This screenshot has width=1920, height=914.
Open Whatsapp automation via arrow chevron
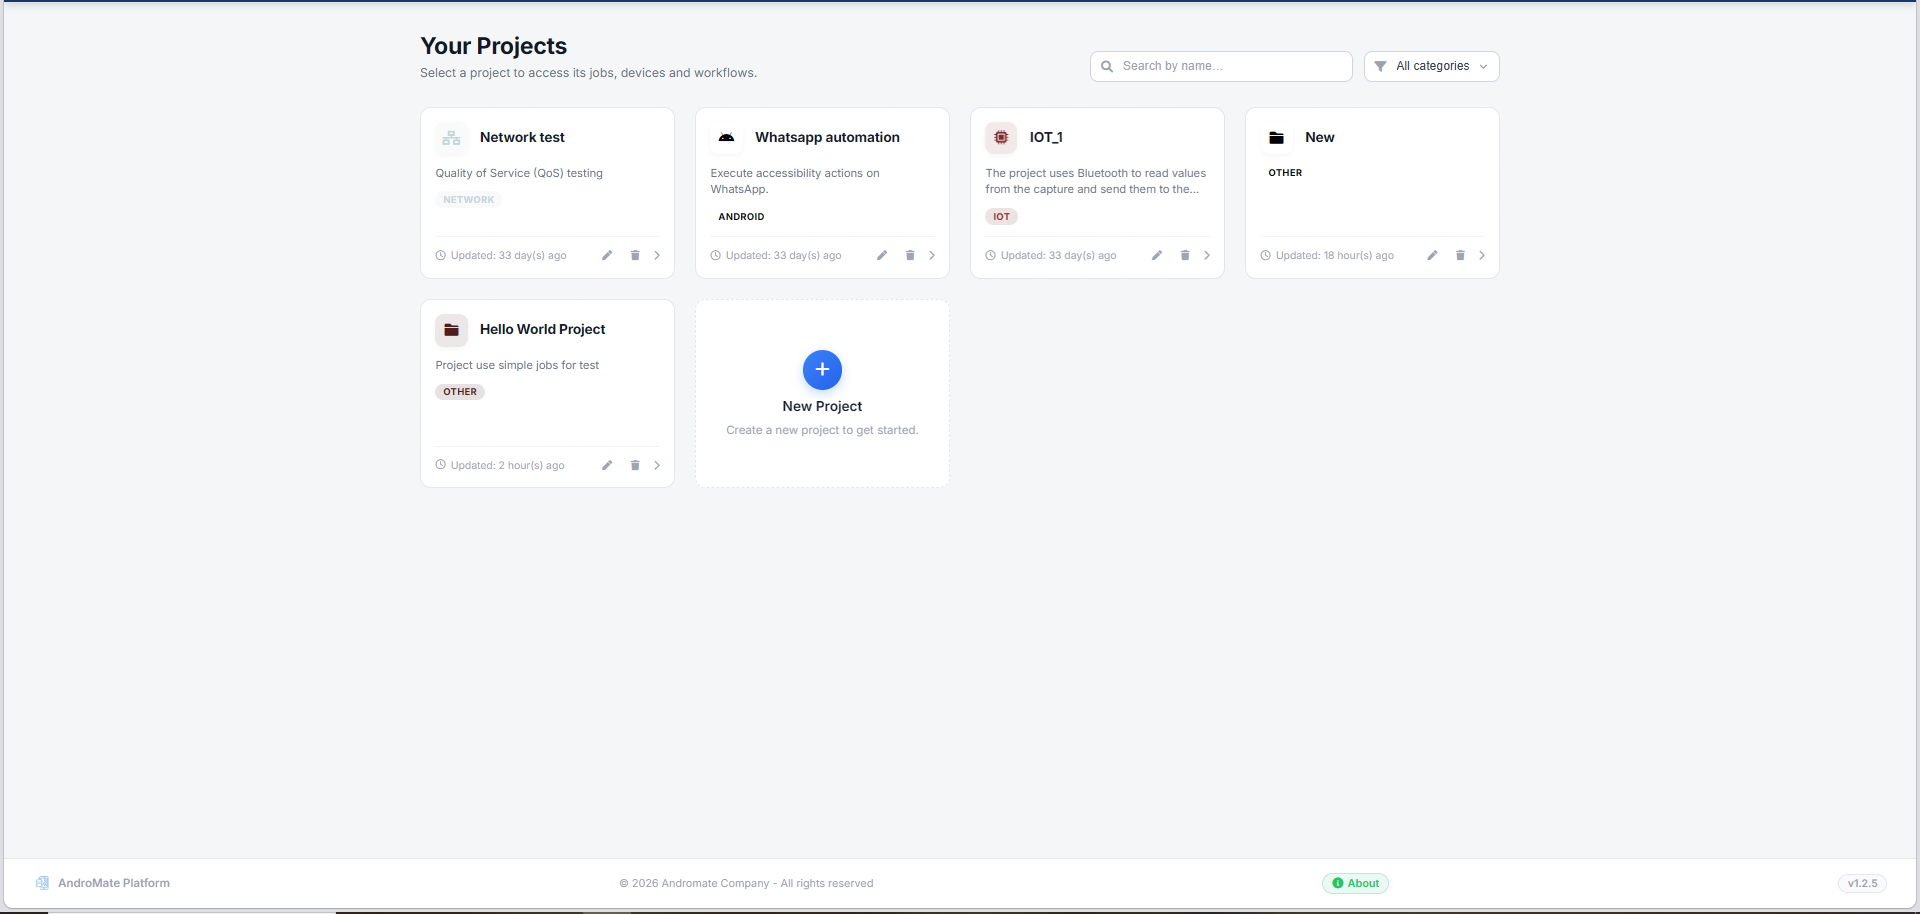click(x=932, y=255)
